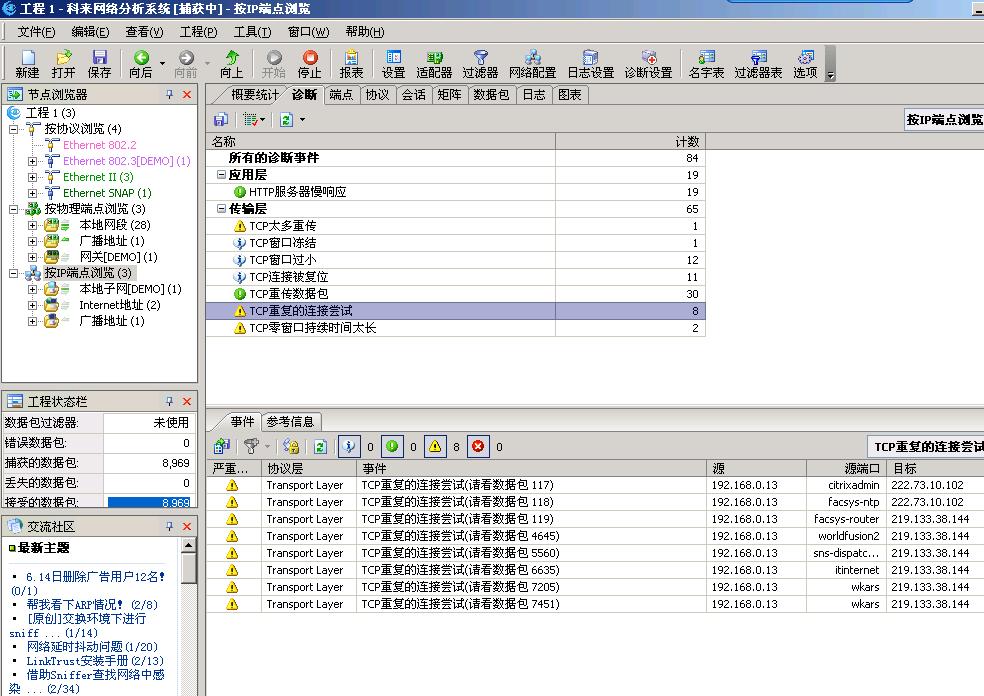
Task: Open the 报表 (Report) toolbar icon
Action: (x=351, y=64)
